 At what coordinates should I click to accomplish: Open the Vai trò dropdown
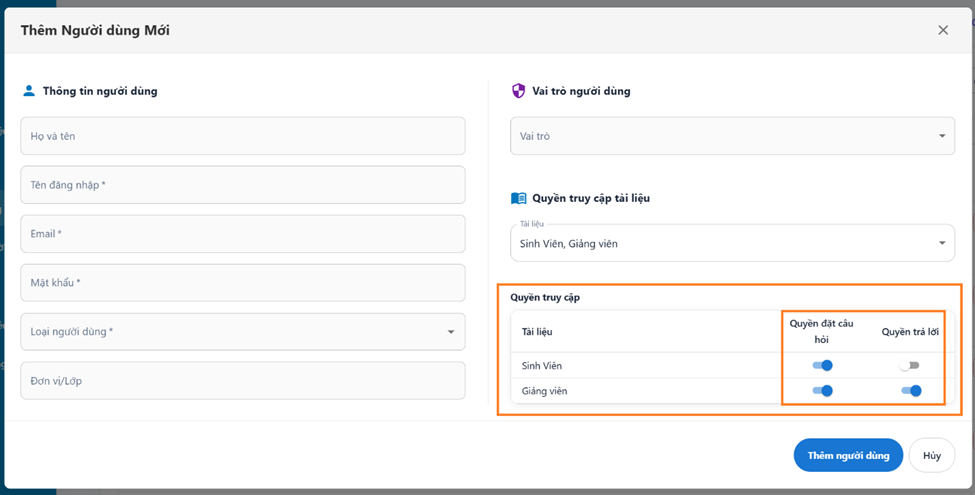coord(732,136)
